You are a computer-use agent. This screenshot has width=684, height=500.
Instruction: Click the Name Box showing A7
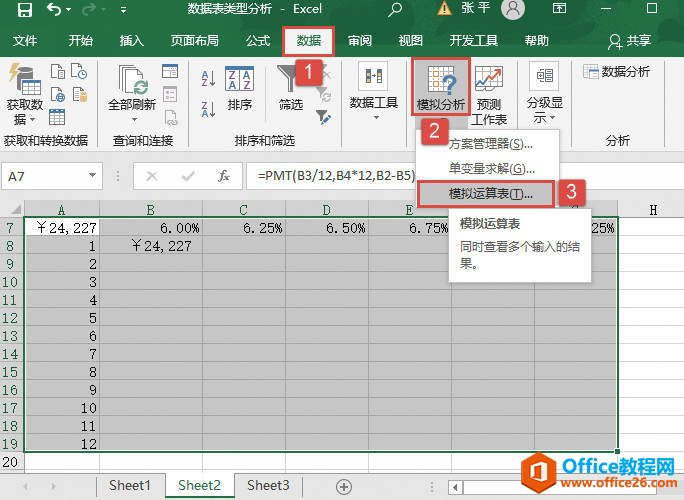51,176
